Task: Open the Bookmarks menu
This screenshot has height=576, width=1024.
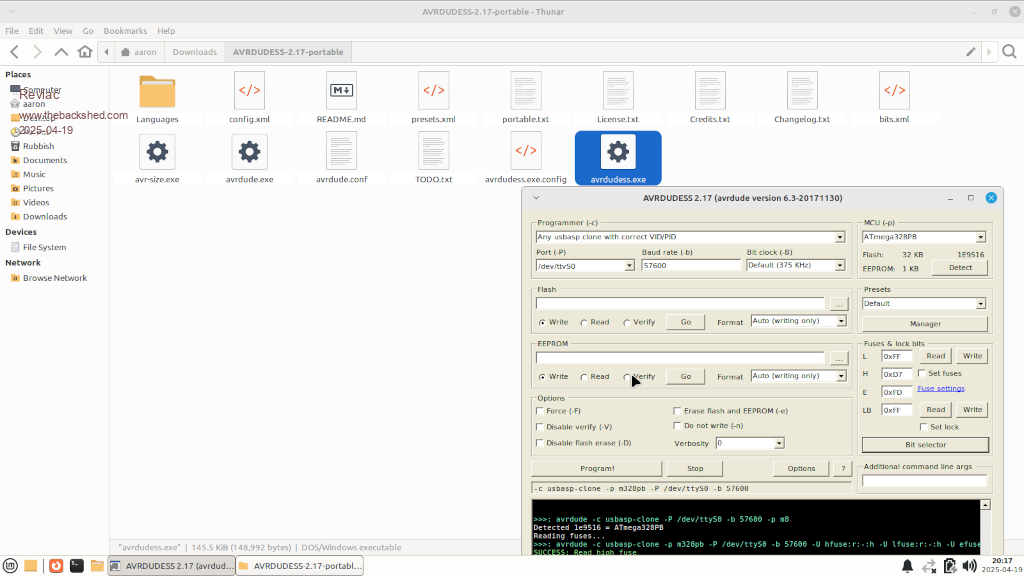Action: click(124, 31)
